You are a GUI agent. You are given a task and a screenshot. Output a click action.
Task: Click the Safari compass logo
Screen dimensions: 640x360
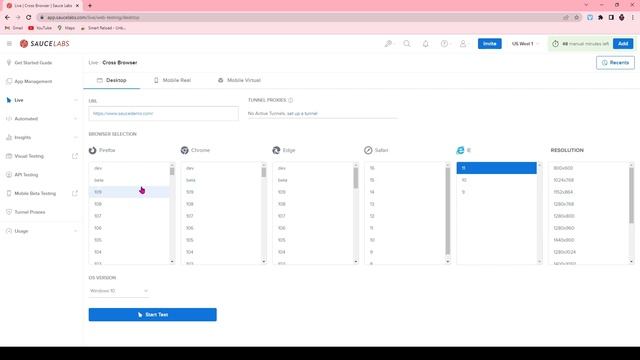pyautogui.click(x=368, y=150)
